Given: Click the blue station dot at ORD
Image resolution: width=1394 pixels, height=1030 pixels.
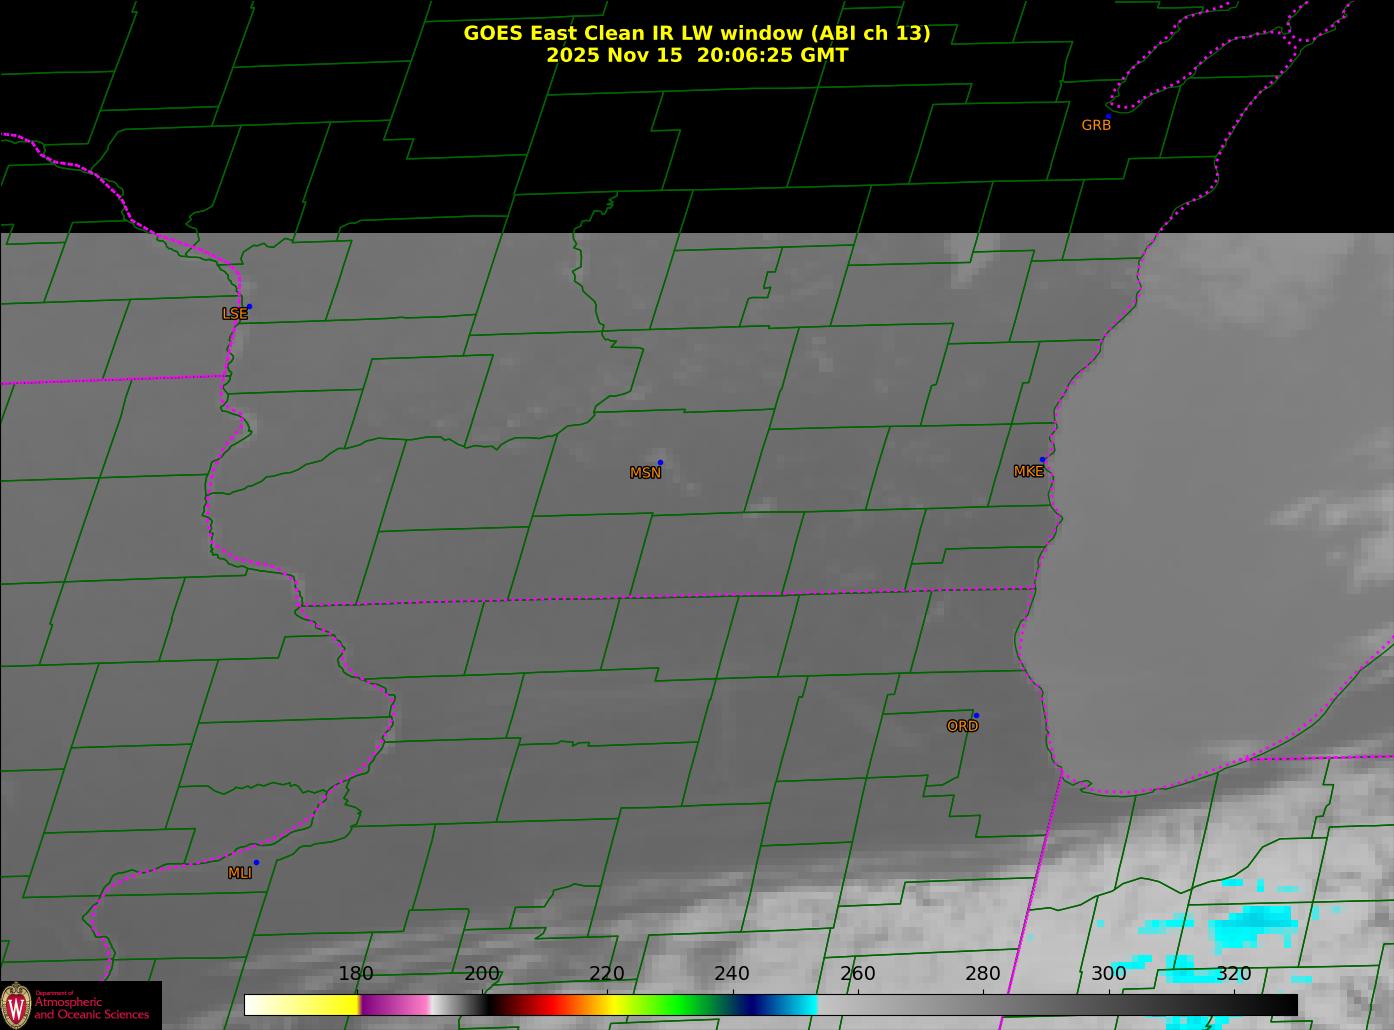Looking at the screenshot, I should [x=976, y=715].
